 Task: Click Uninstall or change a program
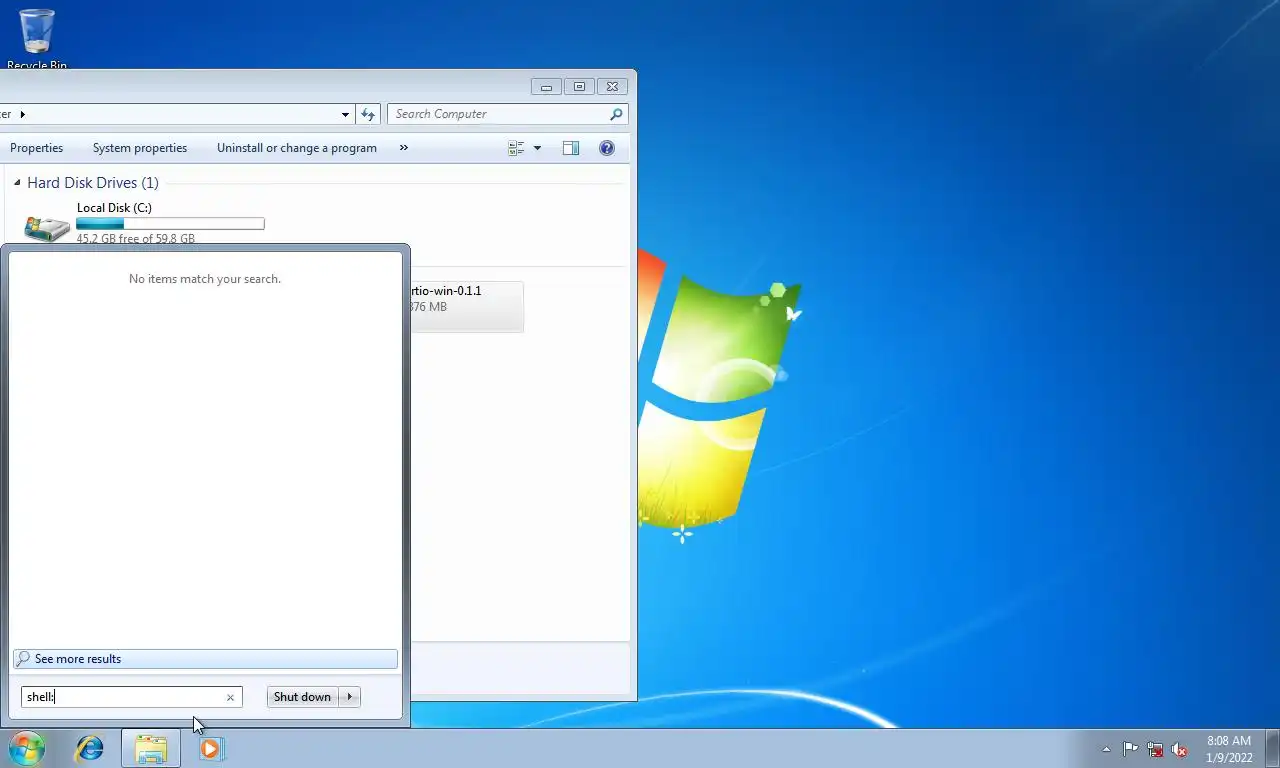(297, 148)
